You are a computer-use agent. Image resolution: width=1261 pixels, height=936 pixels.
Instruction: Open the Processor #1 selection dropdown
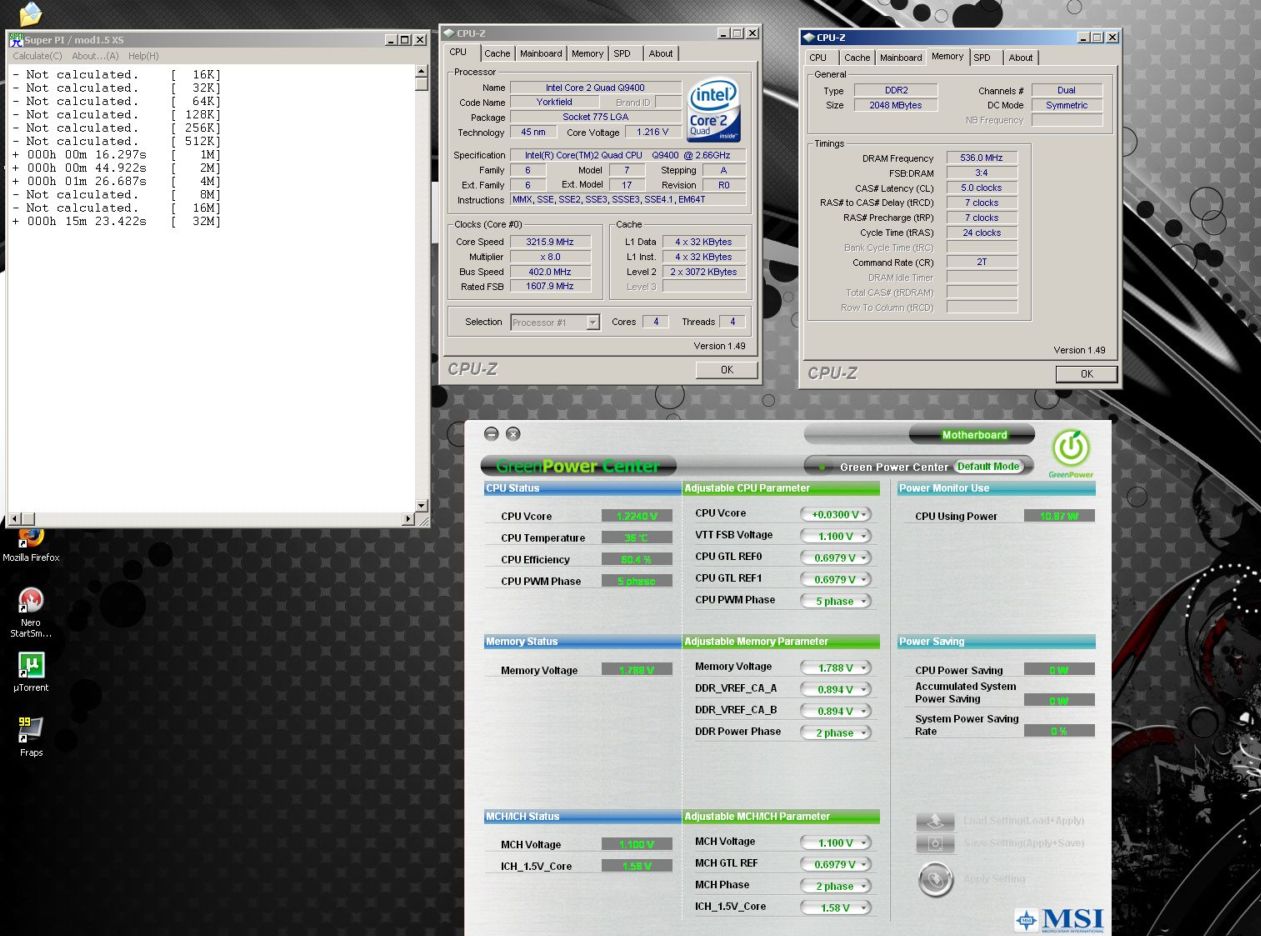(555, 322)
